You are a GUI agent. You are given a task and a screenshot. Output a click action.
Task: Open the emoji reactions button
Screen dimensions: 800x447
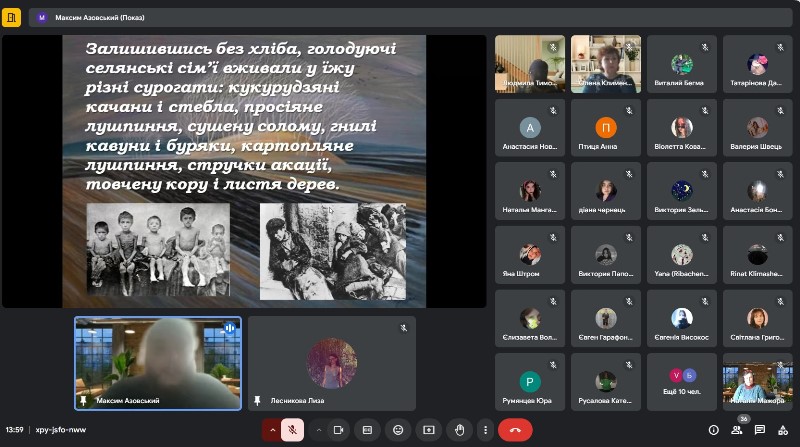[398, 430]
